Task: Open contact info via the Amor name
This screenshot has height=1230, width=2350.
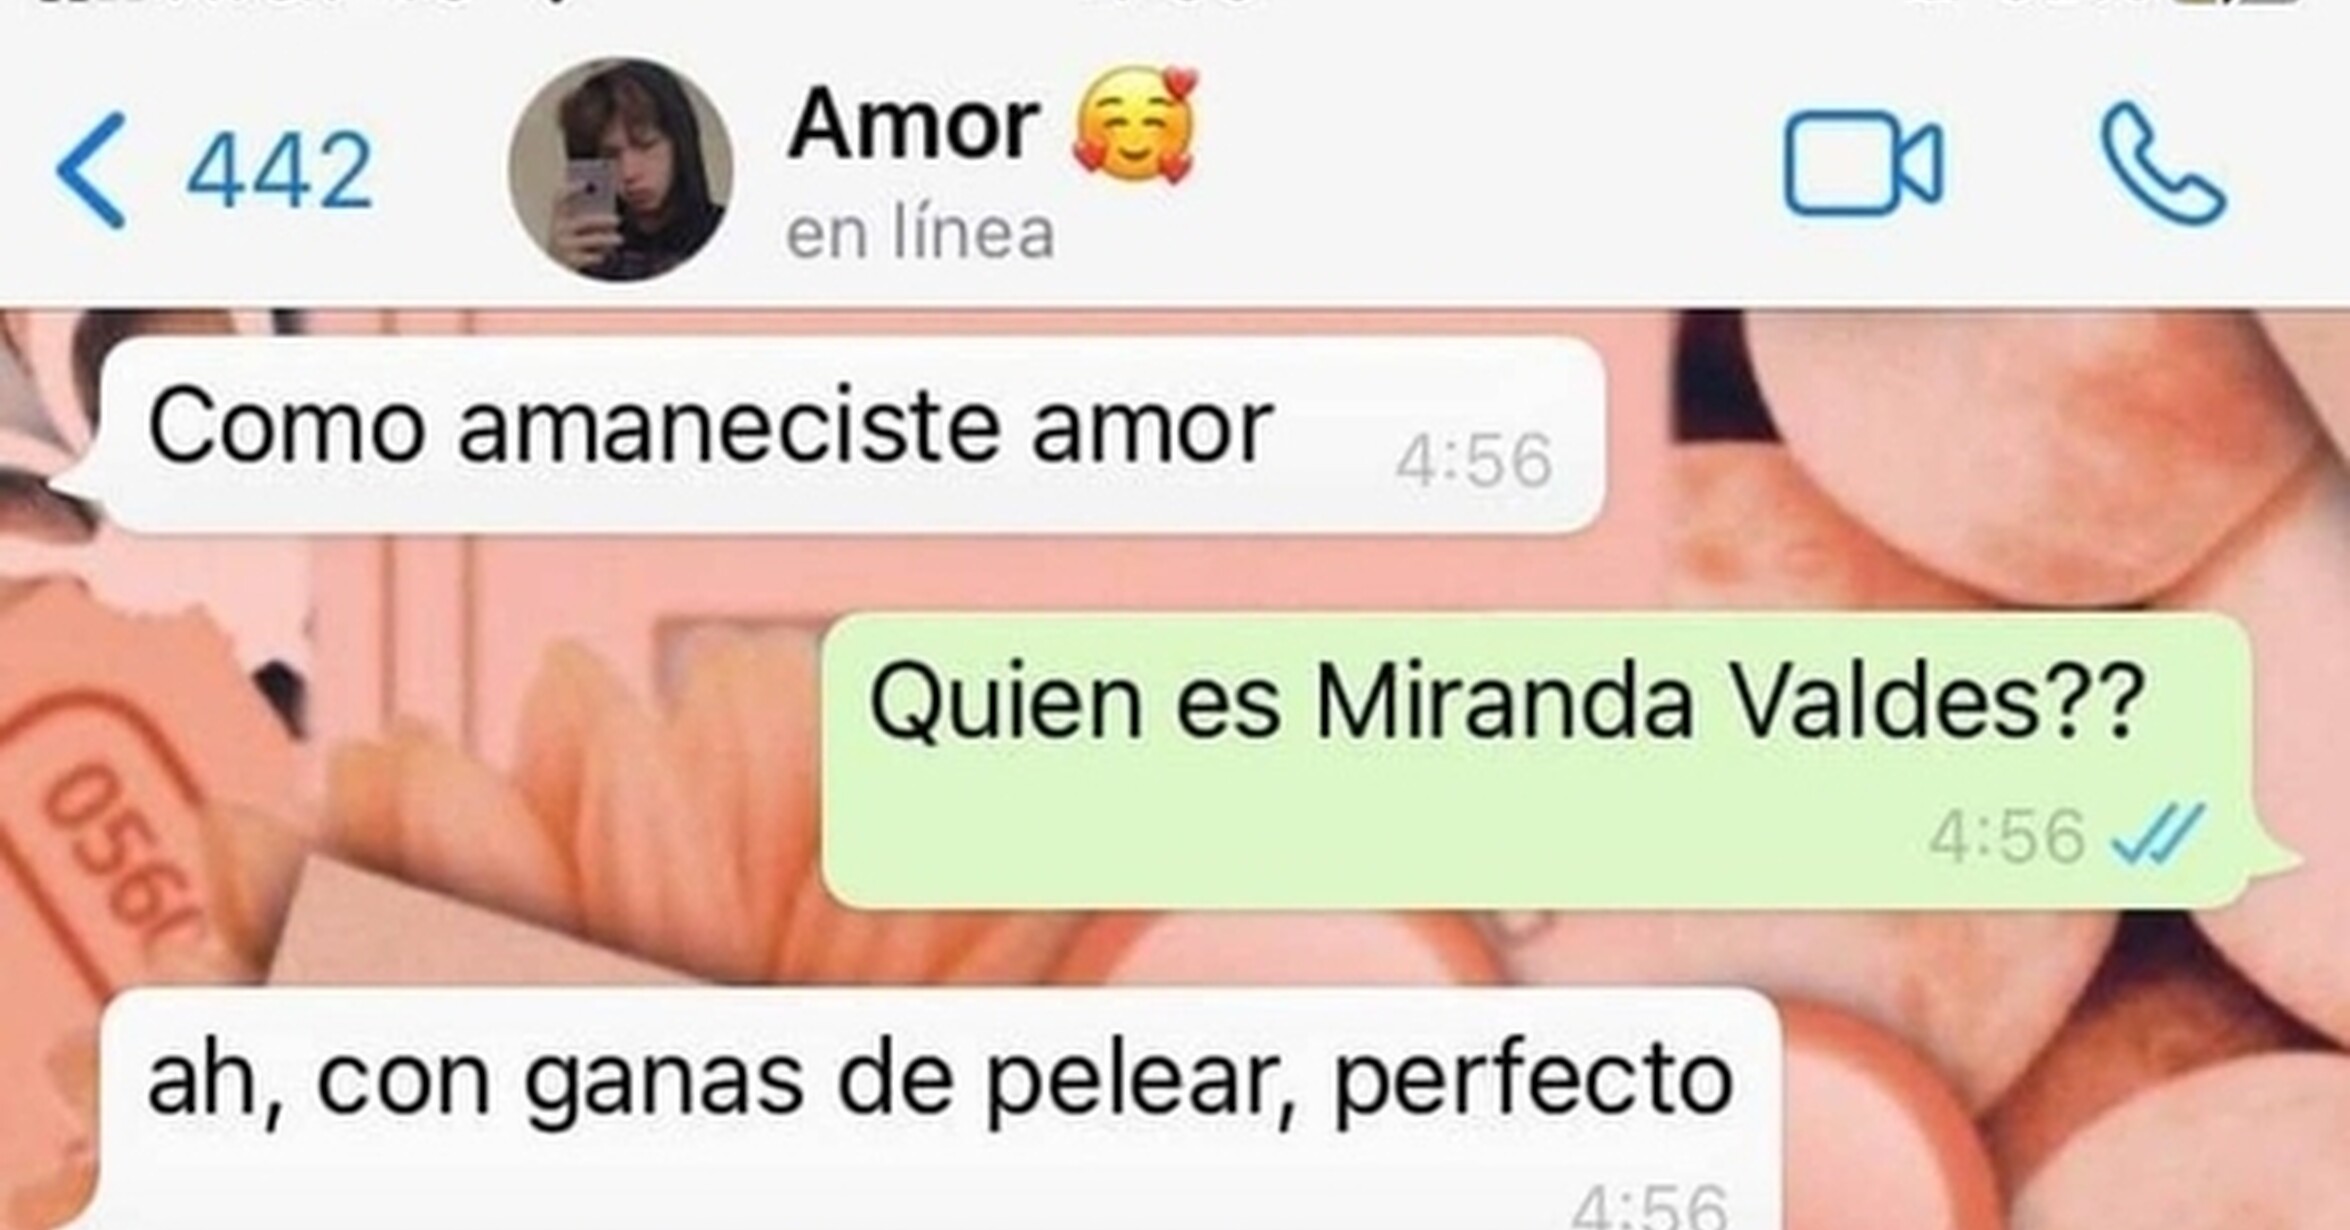Action: click(913, 125)
